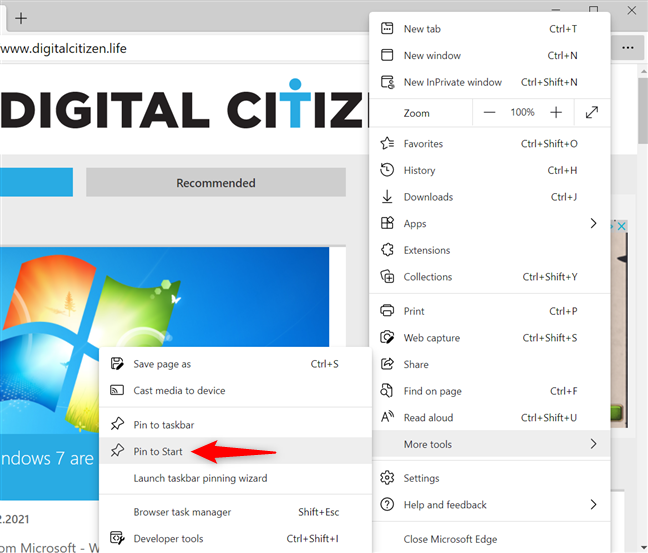Screen dimensions: 648x553
Task: Open Browser task manager
Action: click(x=236, y=512)
